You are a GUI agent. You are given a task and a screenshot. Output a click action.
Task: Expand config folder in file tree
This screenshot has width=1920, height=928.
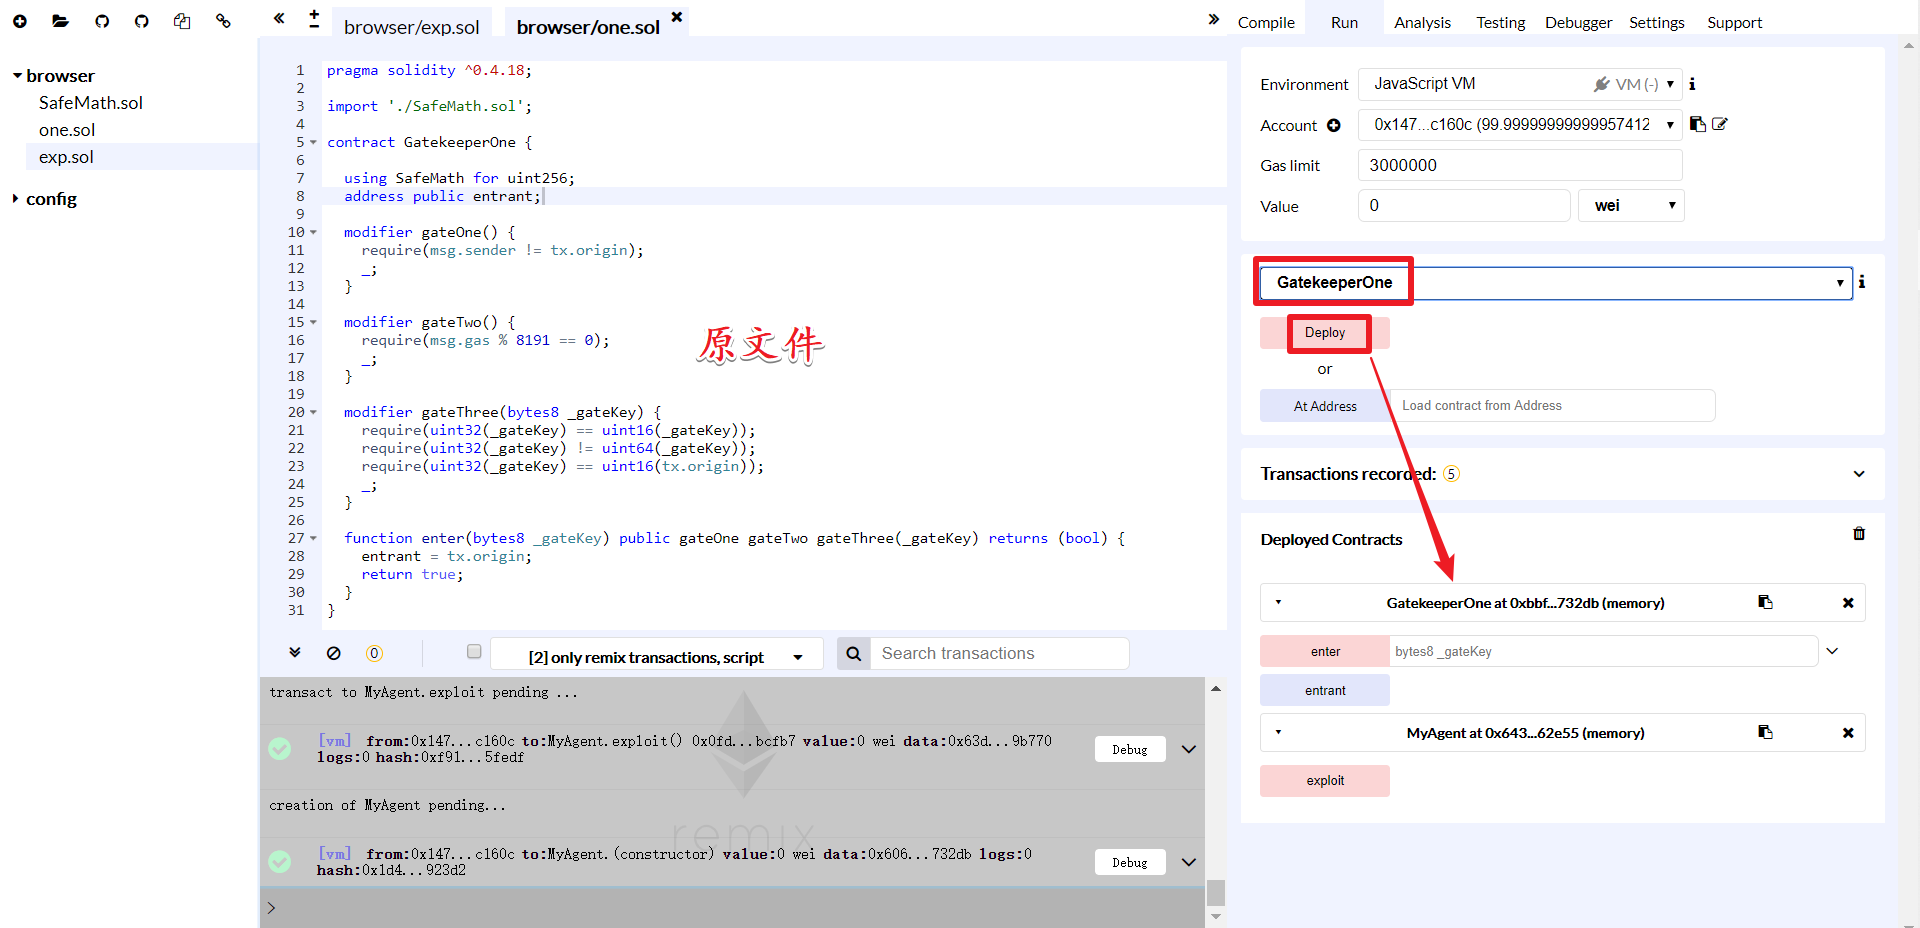coord(15,199)
